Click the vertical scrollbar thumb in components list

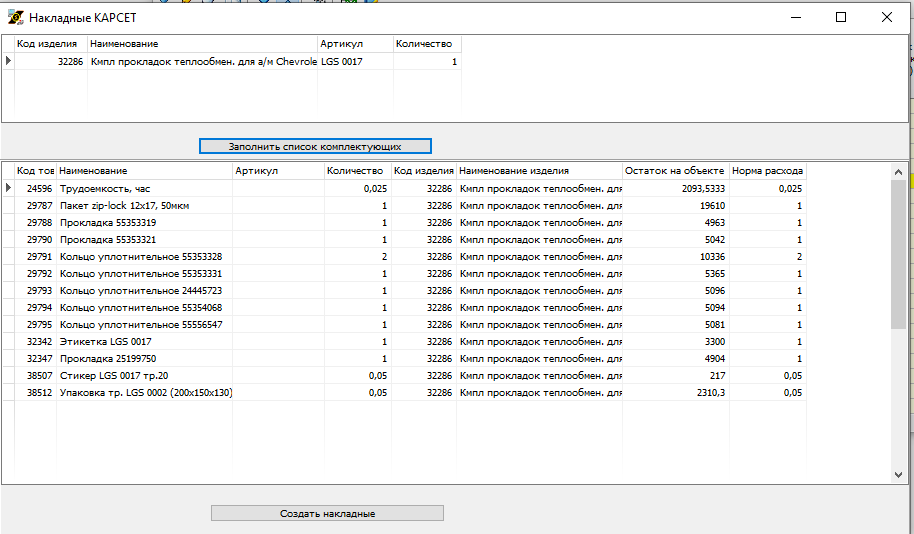click(897, 254)
